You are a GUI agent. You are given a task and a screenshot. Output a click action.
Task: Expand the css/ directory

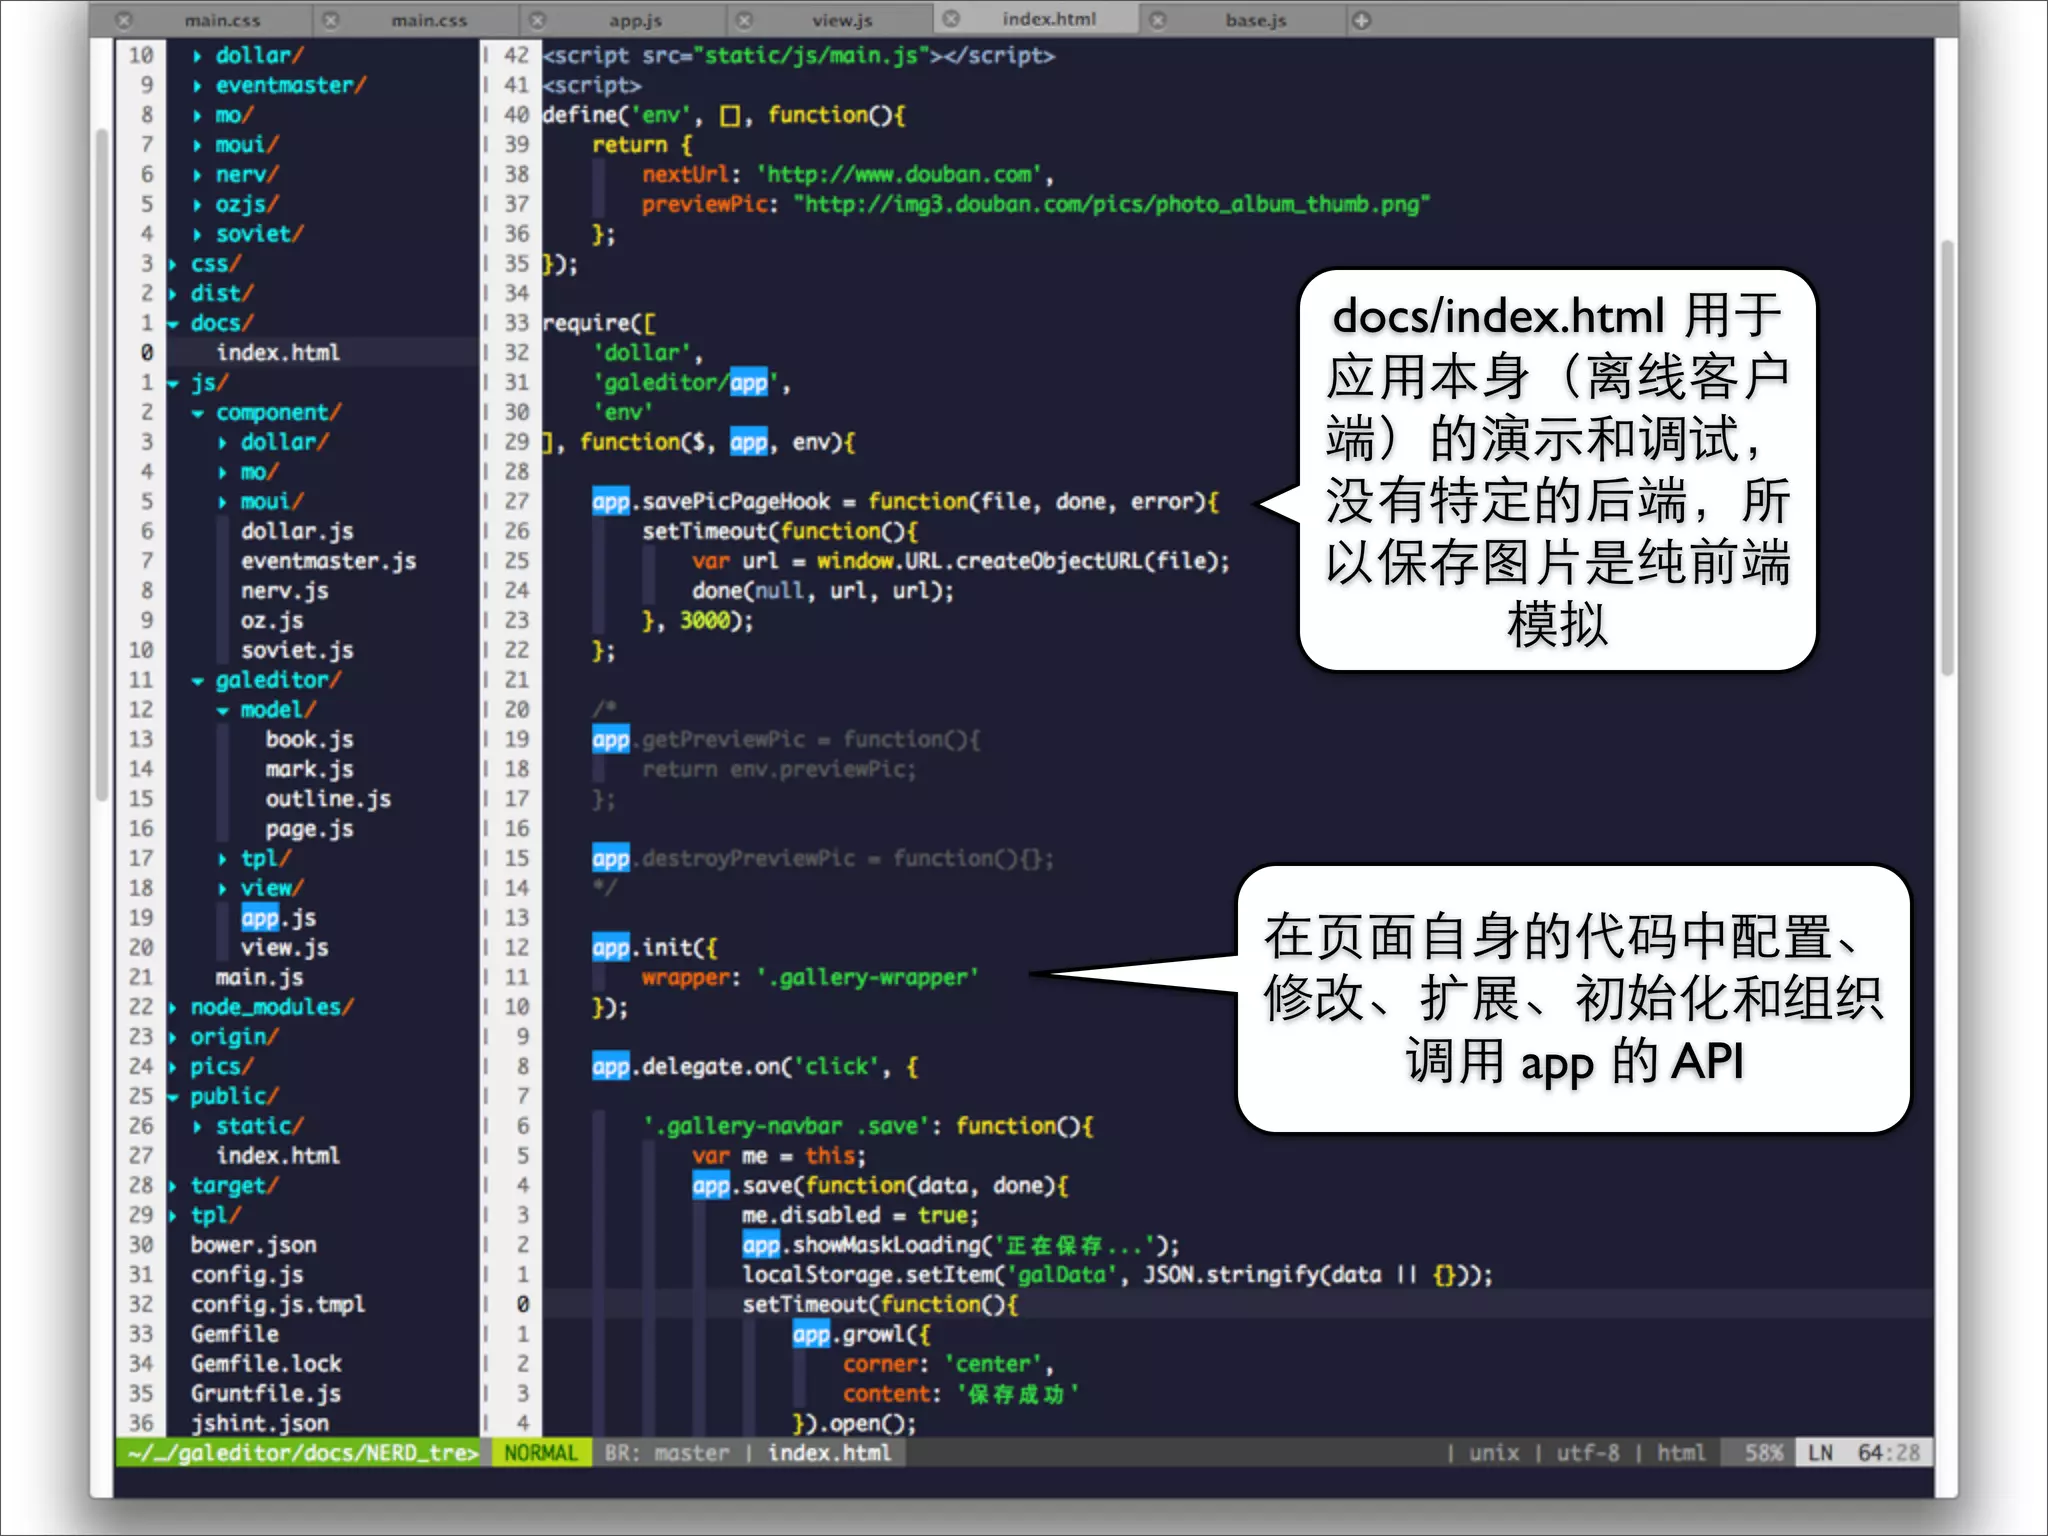(x=173, y=264)
